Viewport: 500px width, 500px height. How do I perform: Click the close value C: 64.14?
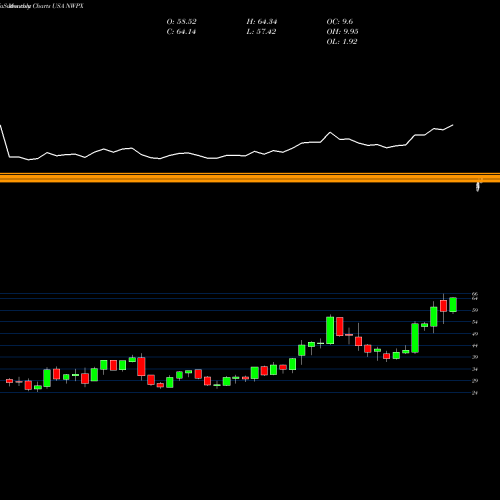[x=181, y=32]
